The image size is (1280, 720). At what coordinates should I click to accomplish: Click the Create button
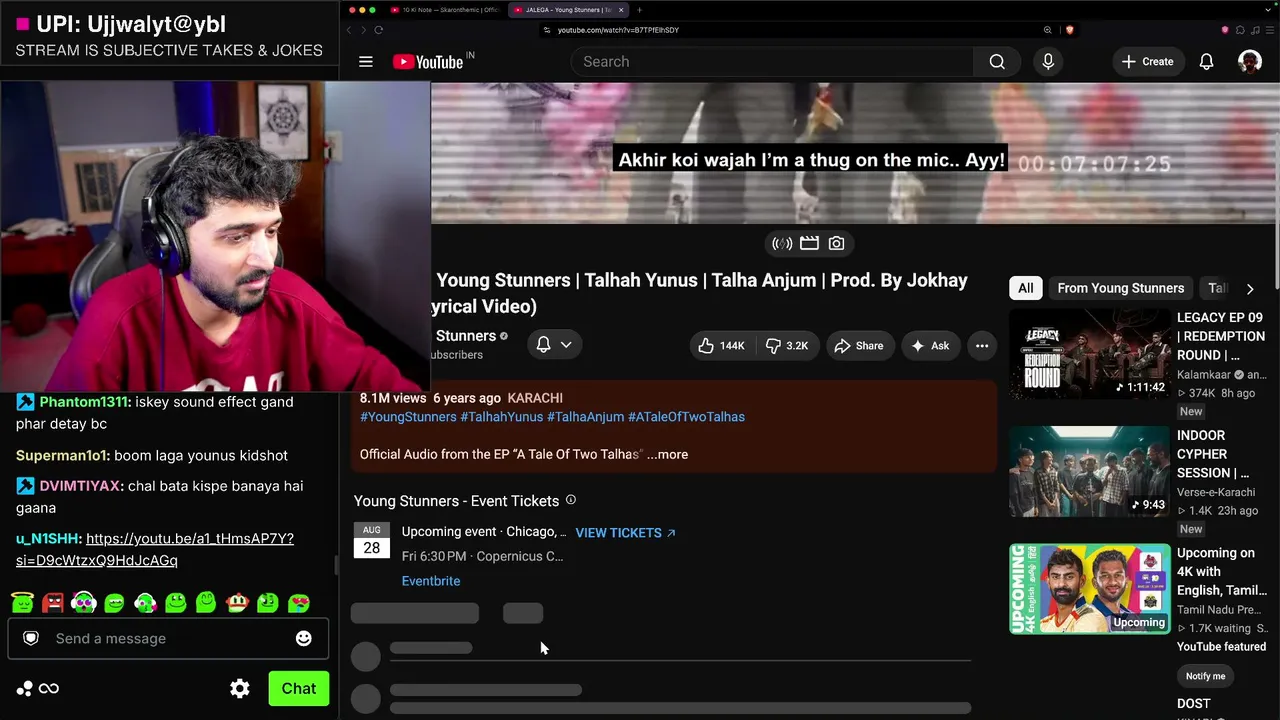click(x=1147, y=62)
